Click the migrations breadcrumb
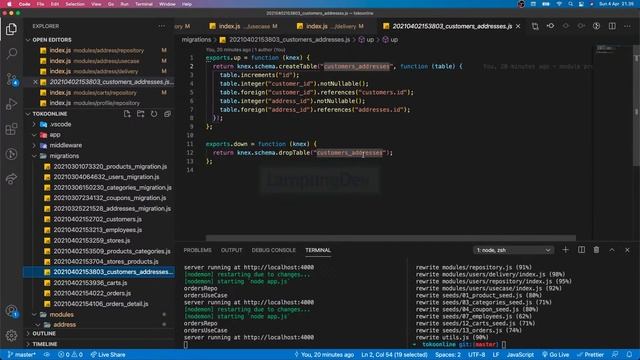 [196, 40]
